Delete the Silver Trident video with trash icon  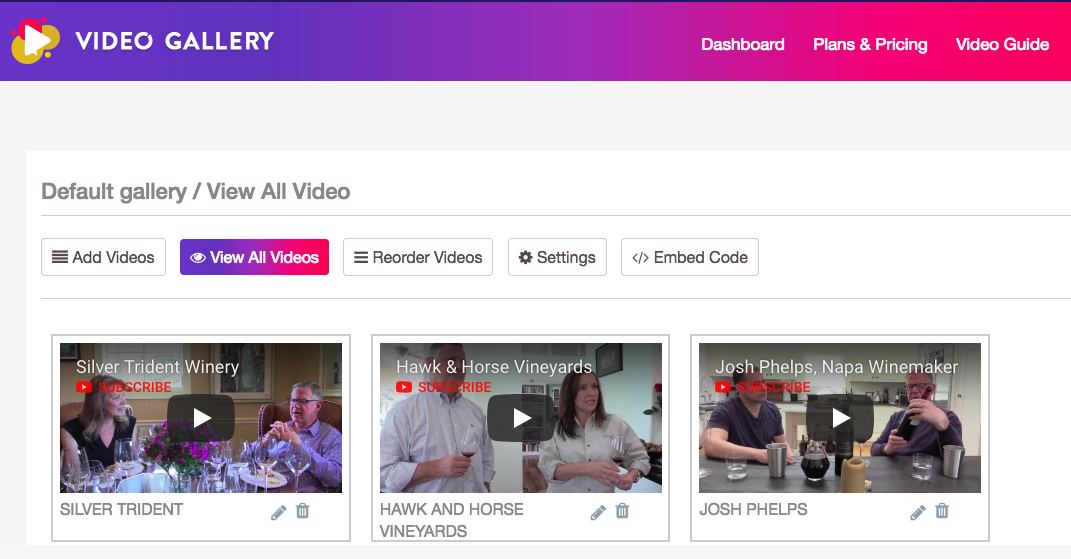[303, 511]
